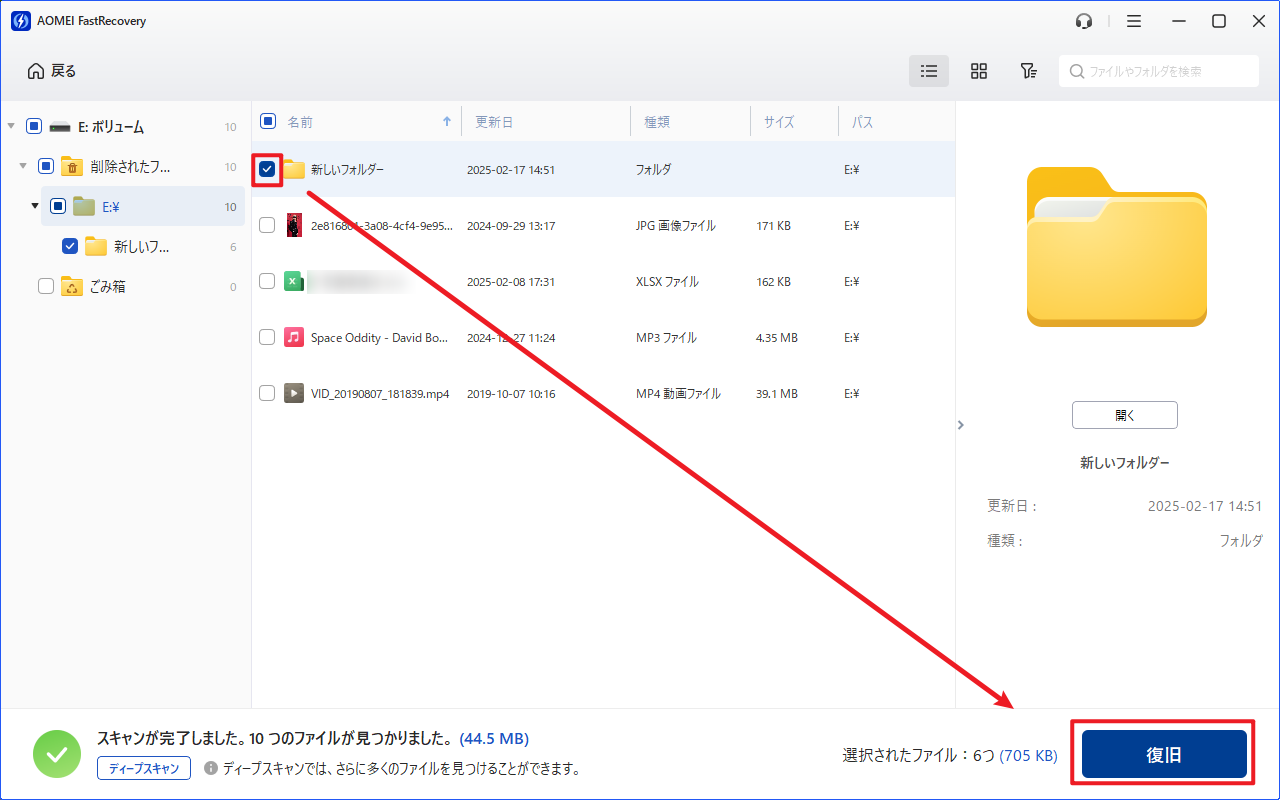Switch to grid thumbnail view
Screen dimensions: 1280x800
[x=979, y=71]
